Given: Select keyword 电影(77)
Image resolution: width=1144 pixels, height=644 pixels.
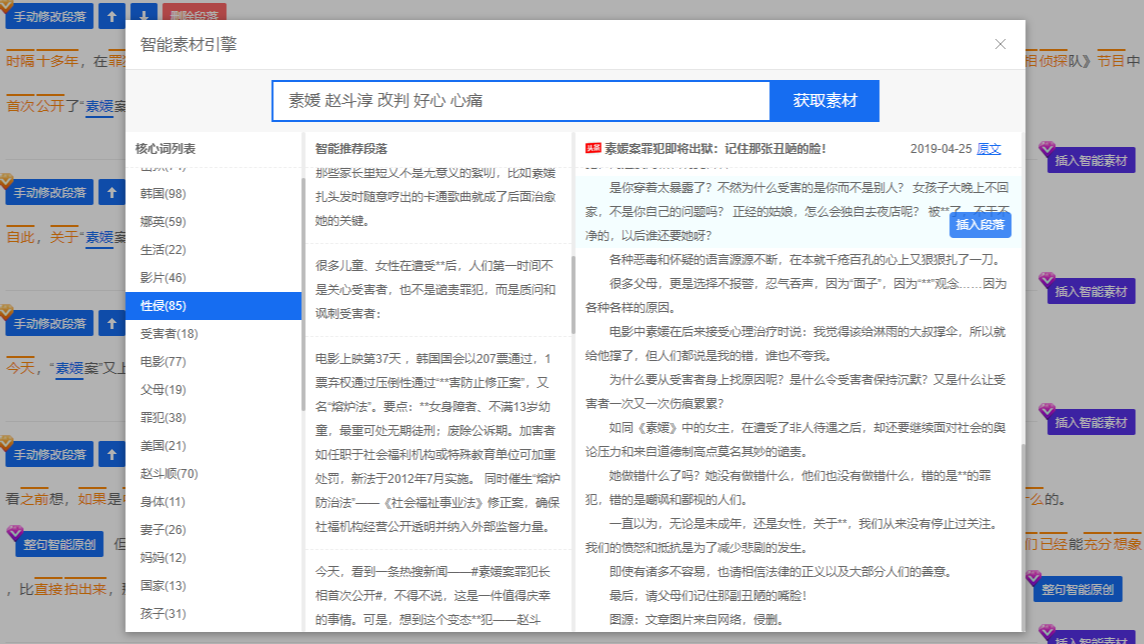Looking at the screenshot, I should 213,362.
